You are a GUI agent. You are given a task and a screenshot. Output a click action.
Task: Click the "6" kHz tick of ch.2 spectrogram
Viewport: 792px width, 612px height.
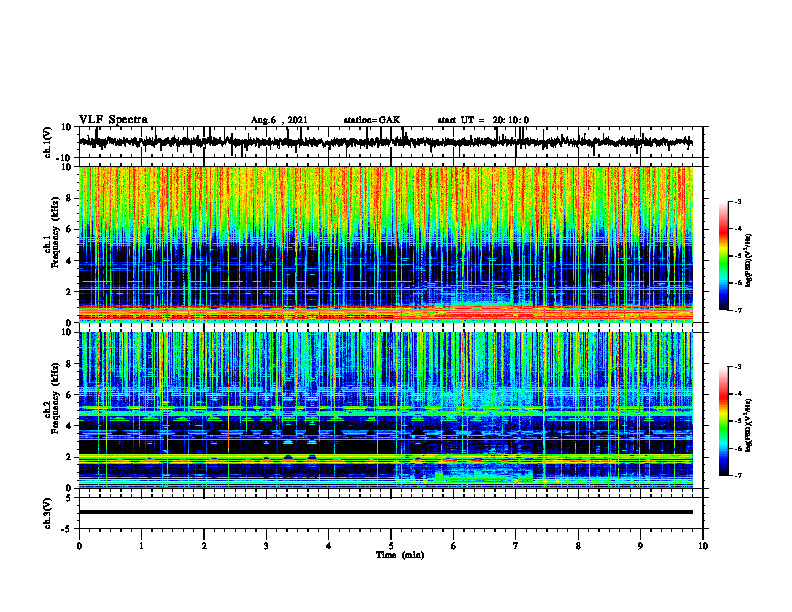(69, 395)
